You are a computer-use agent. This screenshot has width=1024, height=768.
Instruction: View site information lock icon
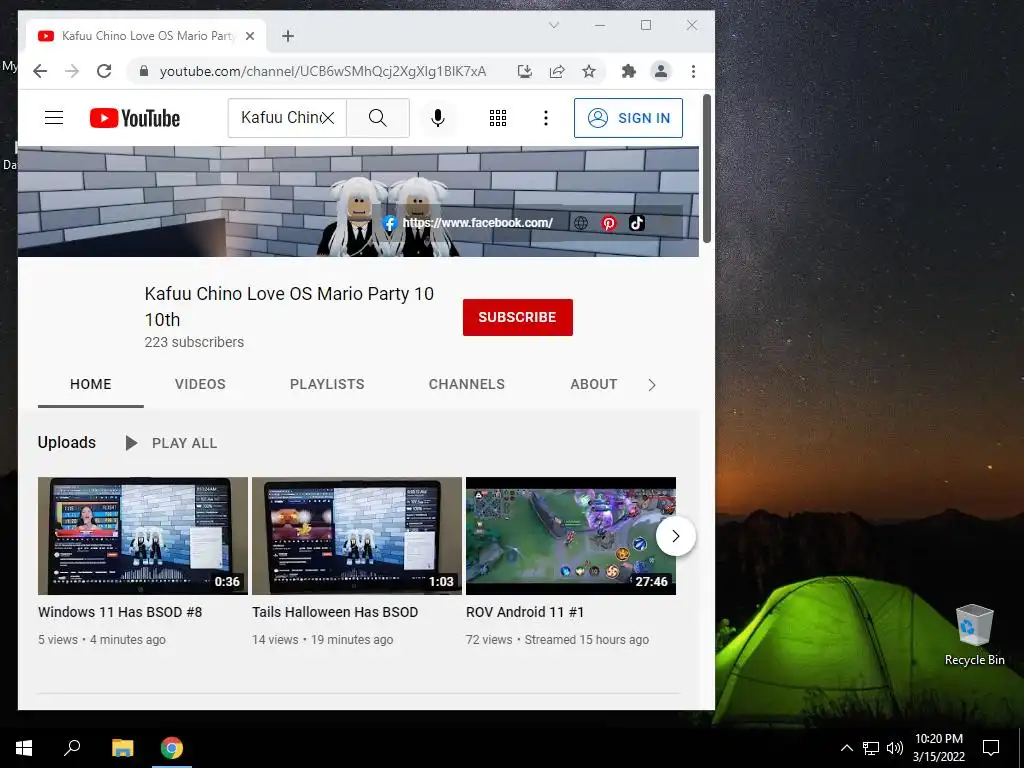[144, 71]
